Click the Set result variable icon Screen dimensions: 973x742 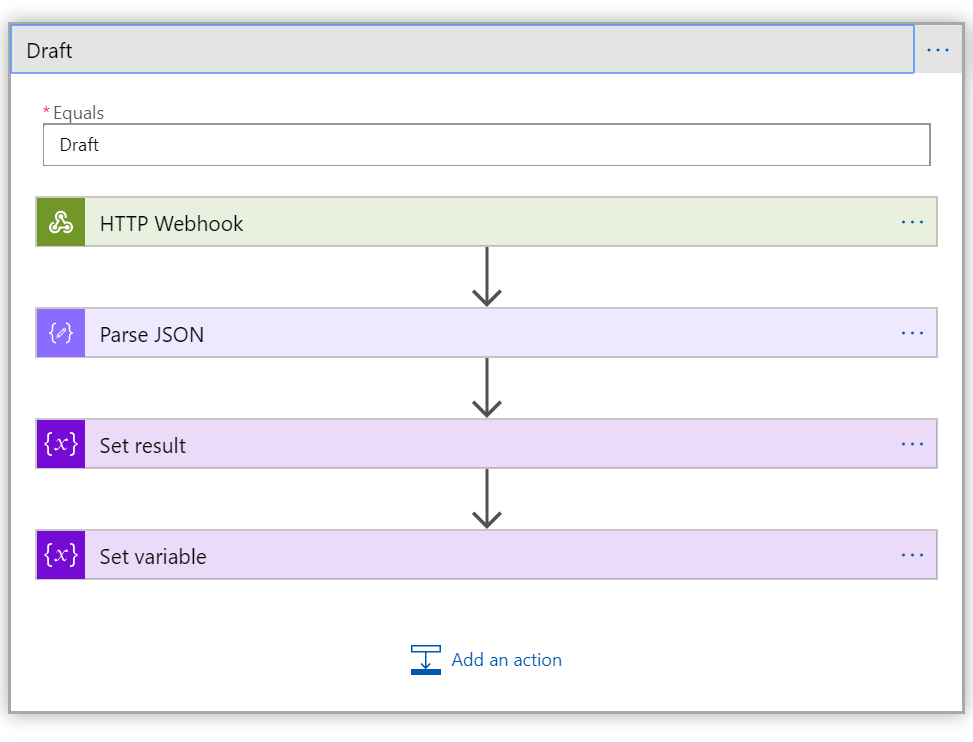(61, 444)
